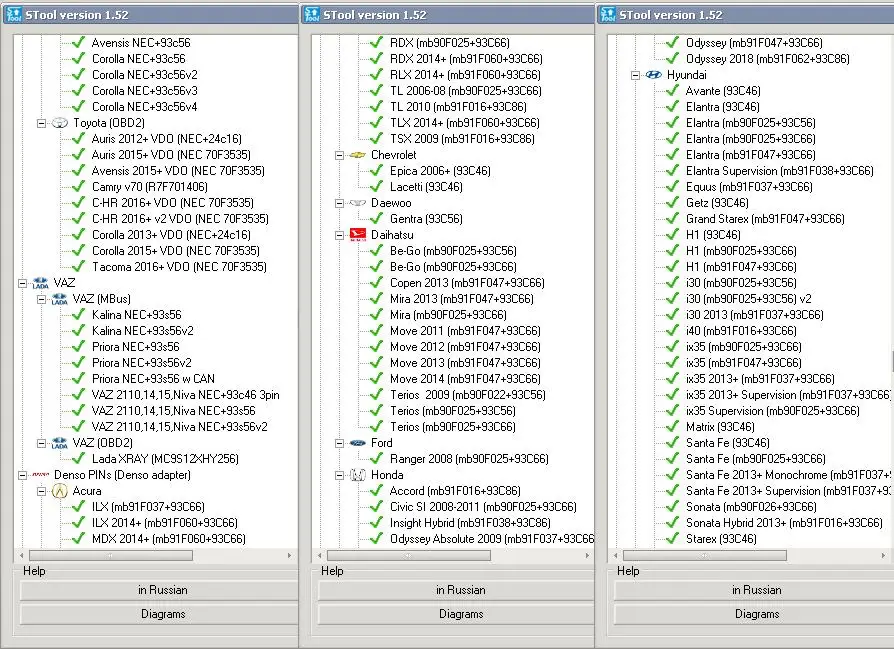Collapse the Toyota (OBD2) tree node
The height and width of the screenshot is (649, 894).
(42, 123)
